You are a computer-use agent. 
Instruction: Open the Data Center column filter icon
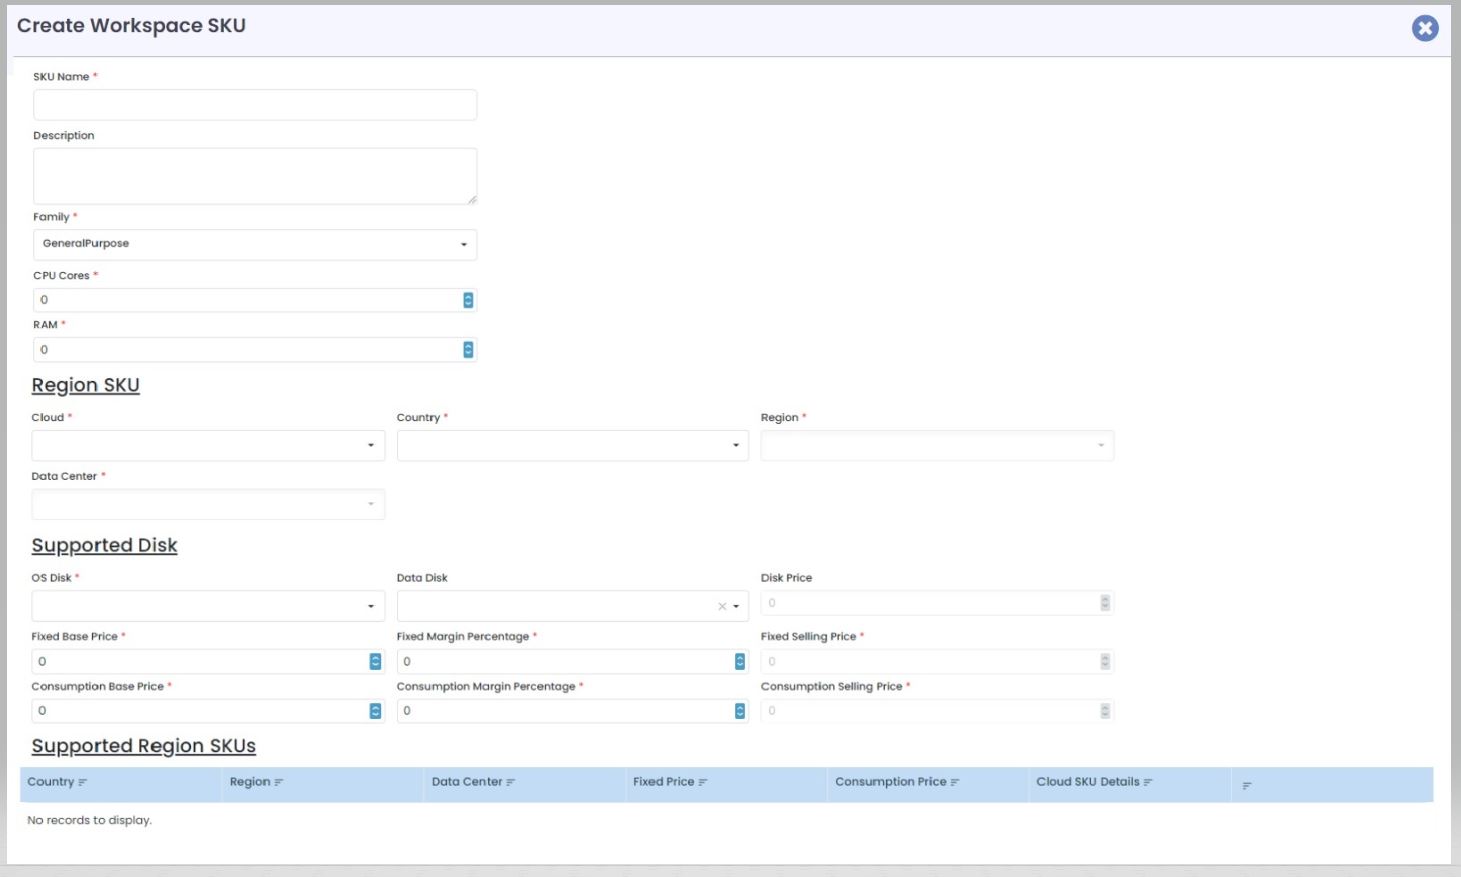coord(511,783)
